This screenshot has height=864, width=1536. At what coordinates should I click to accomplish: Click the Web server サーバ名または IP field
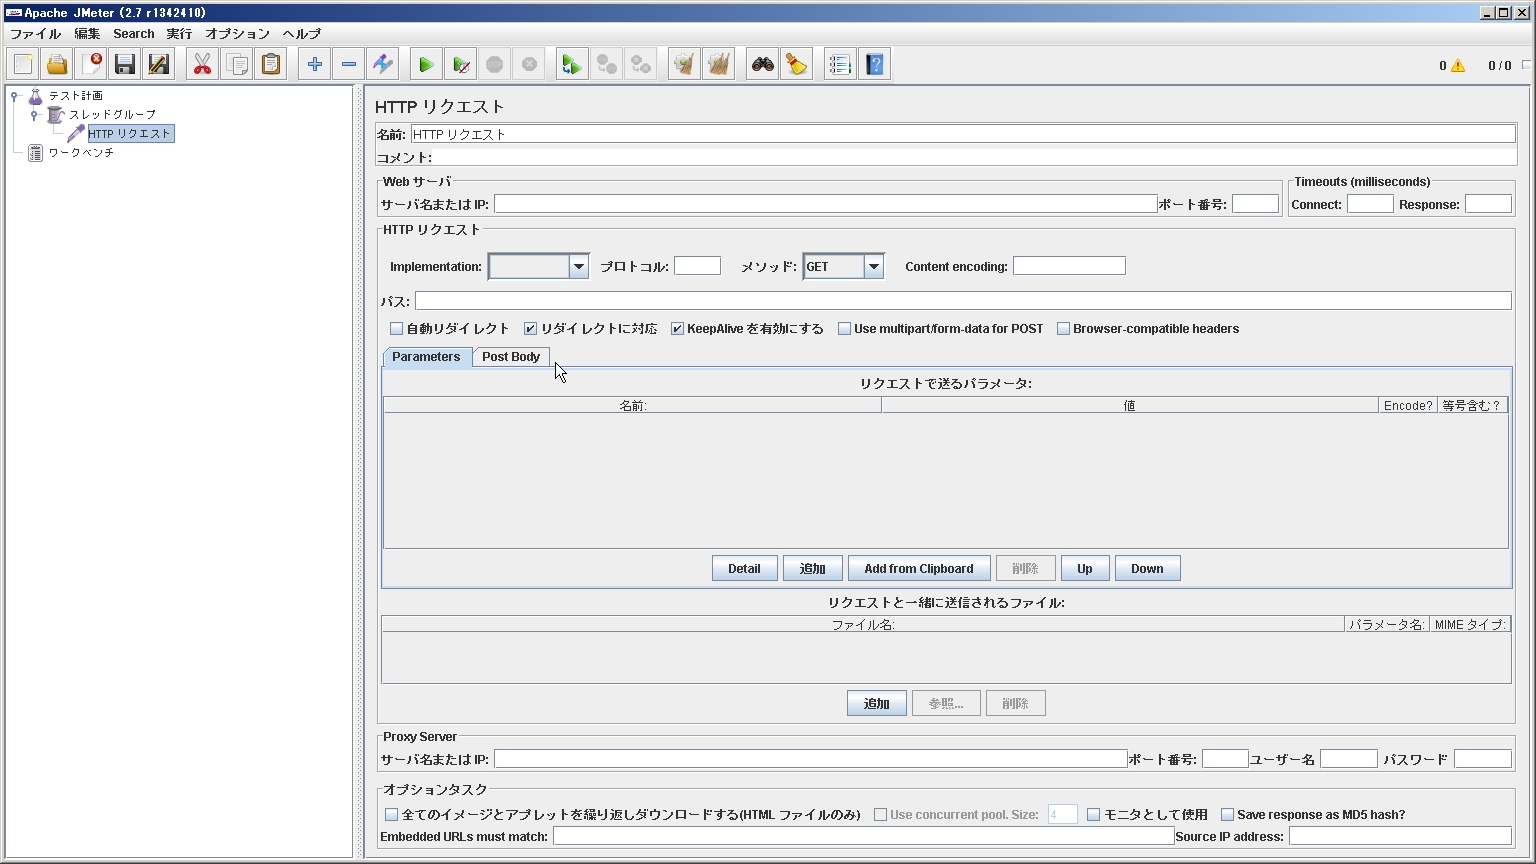(825, 204)
